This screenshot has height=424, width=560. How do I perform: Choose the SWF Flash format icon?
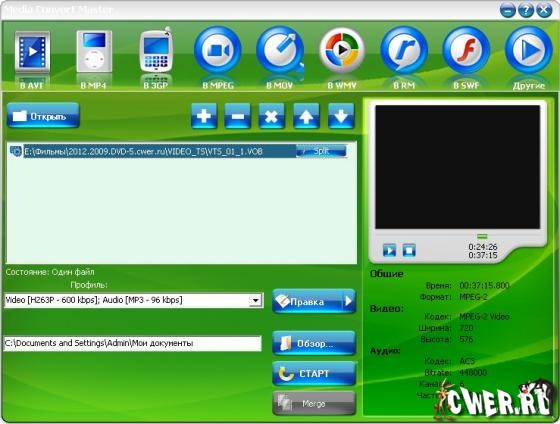(466, 50)
